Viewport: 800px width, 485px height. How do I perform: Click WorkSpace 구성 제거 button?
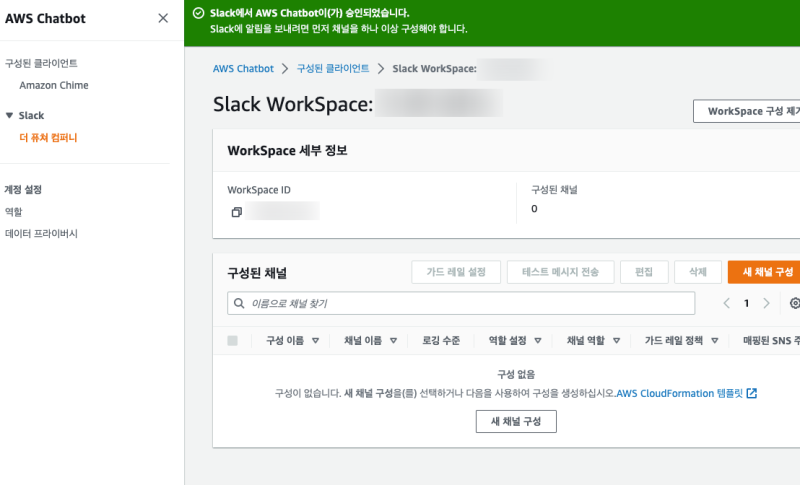tap(746, 111)
